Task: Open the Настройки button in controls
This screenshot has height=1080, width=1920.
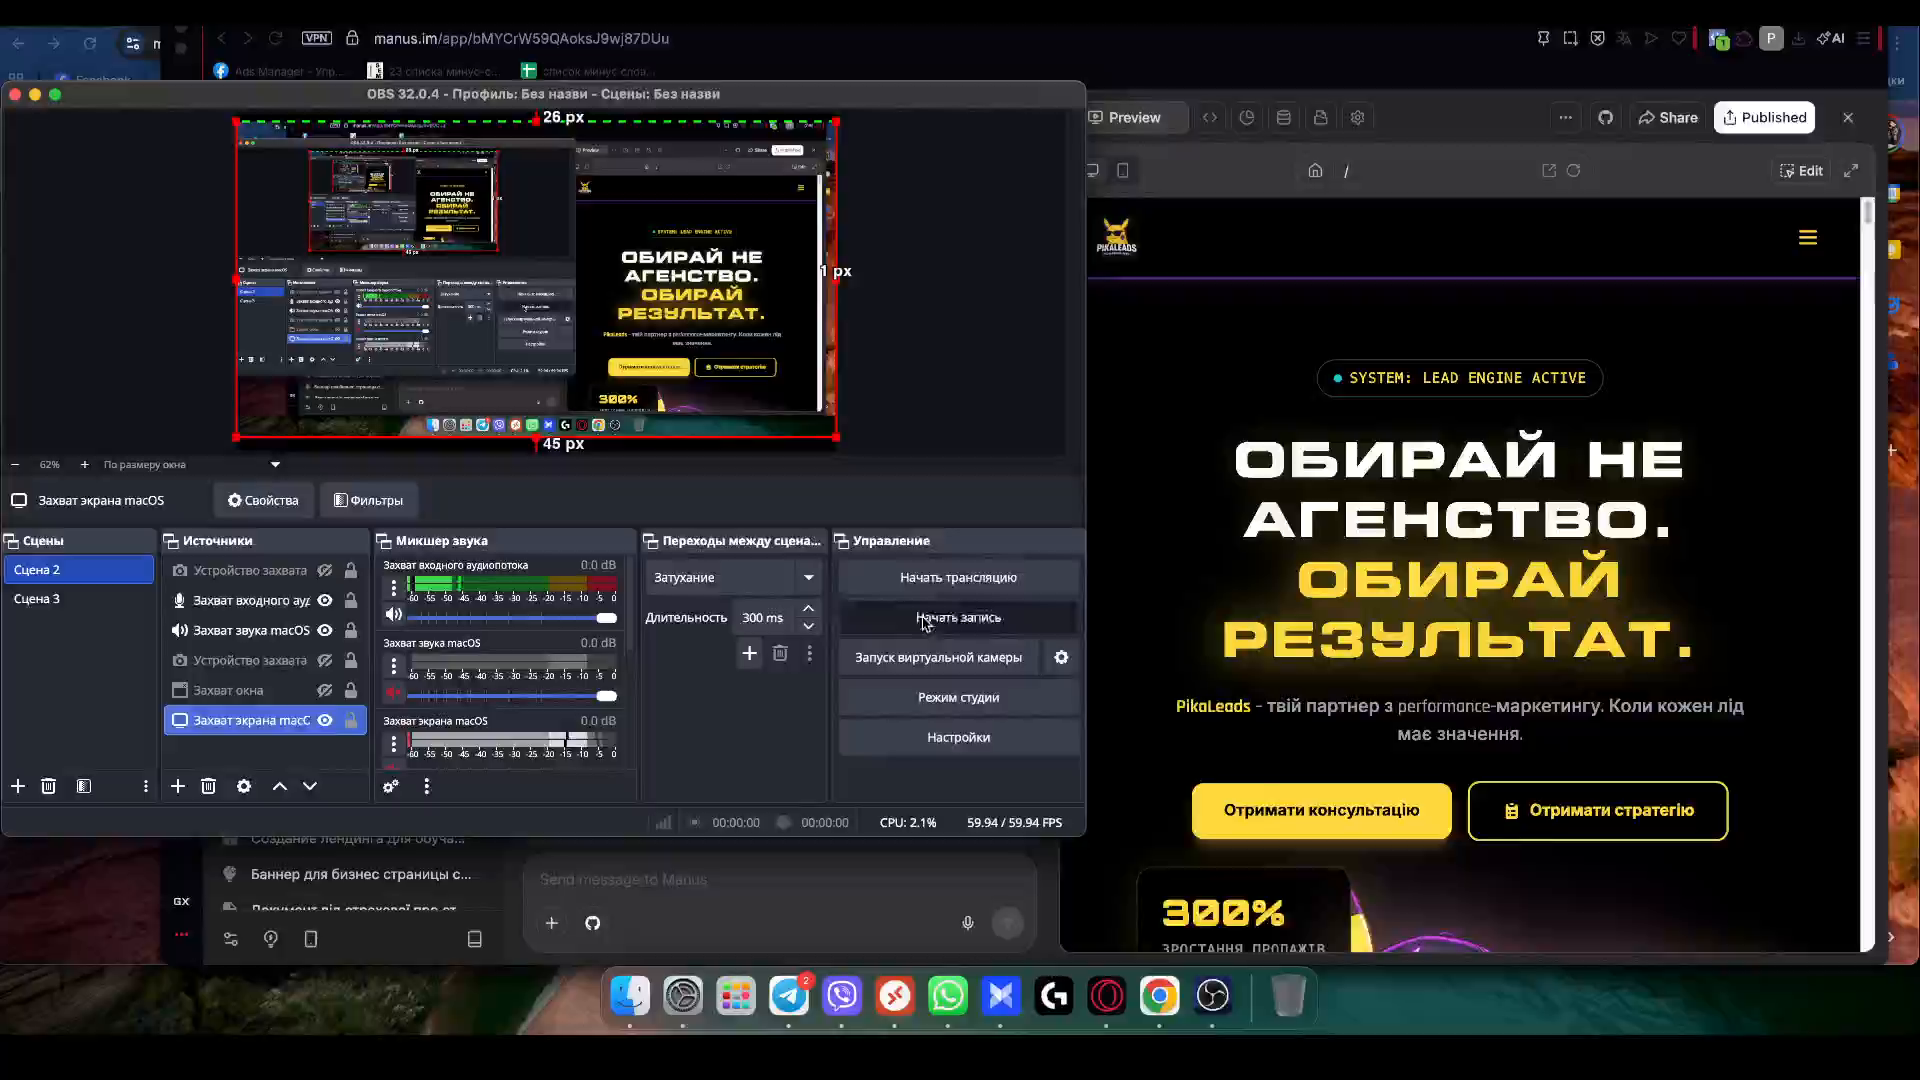Action: 957,737
